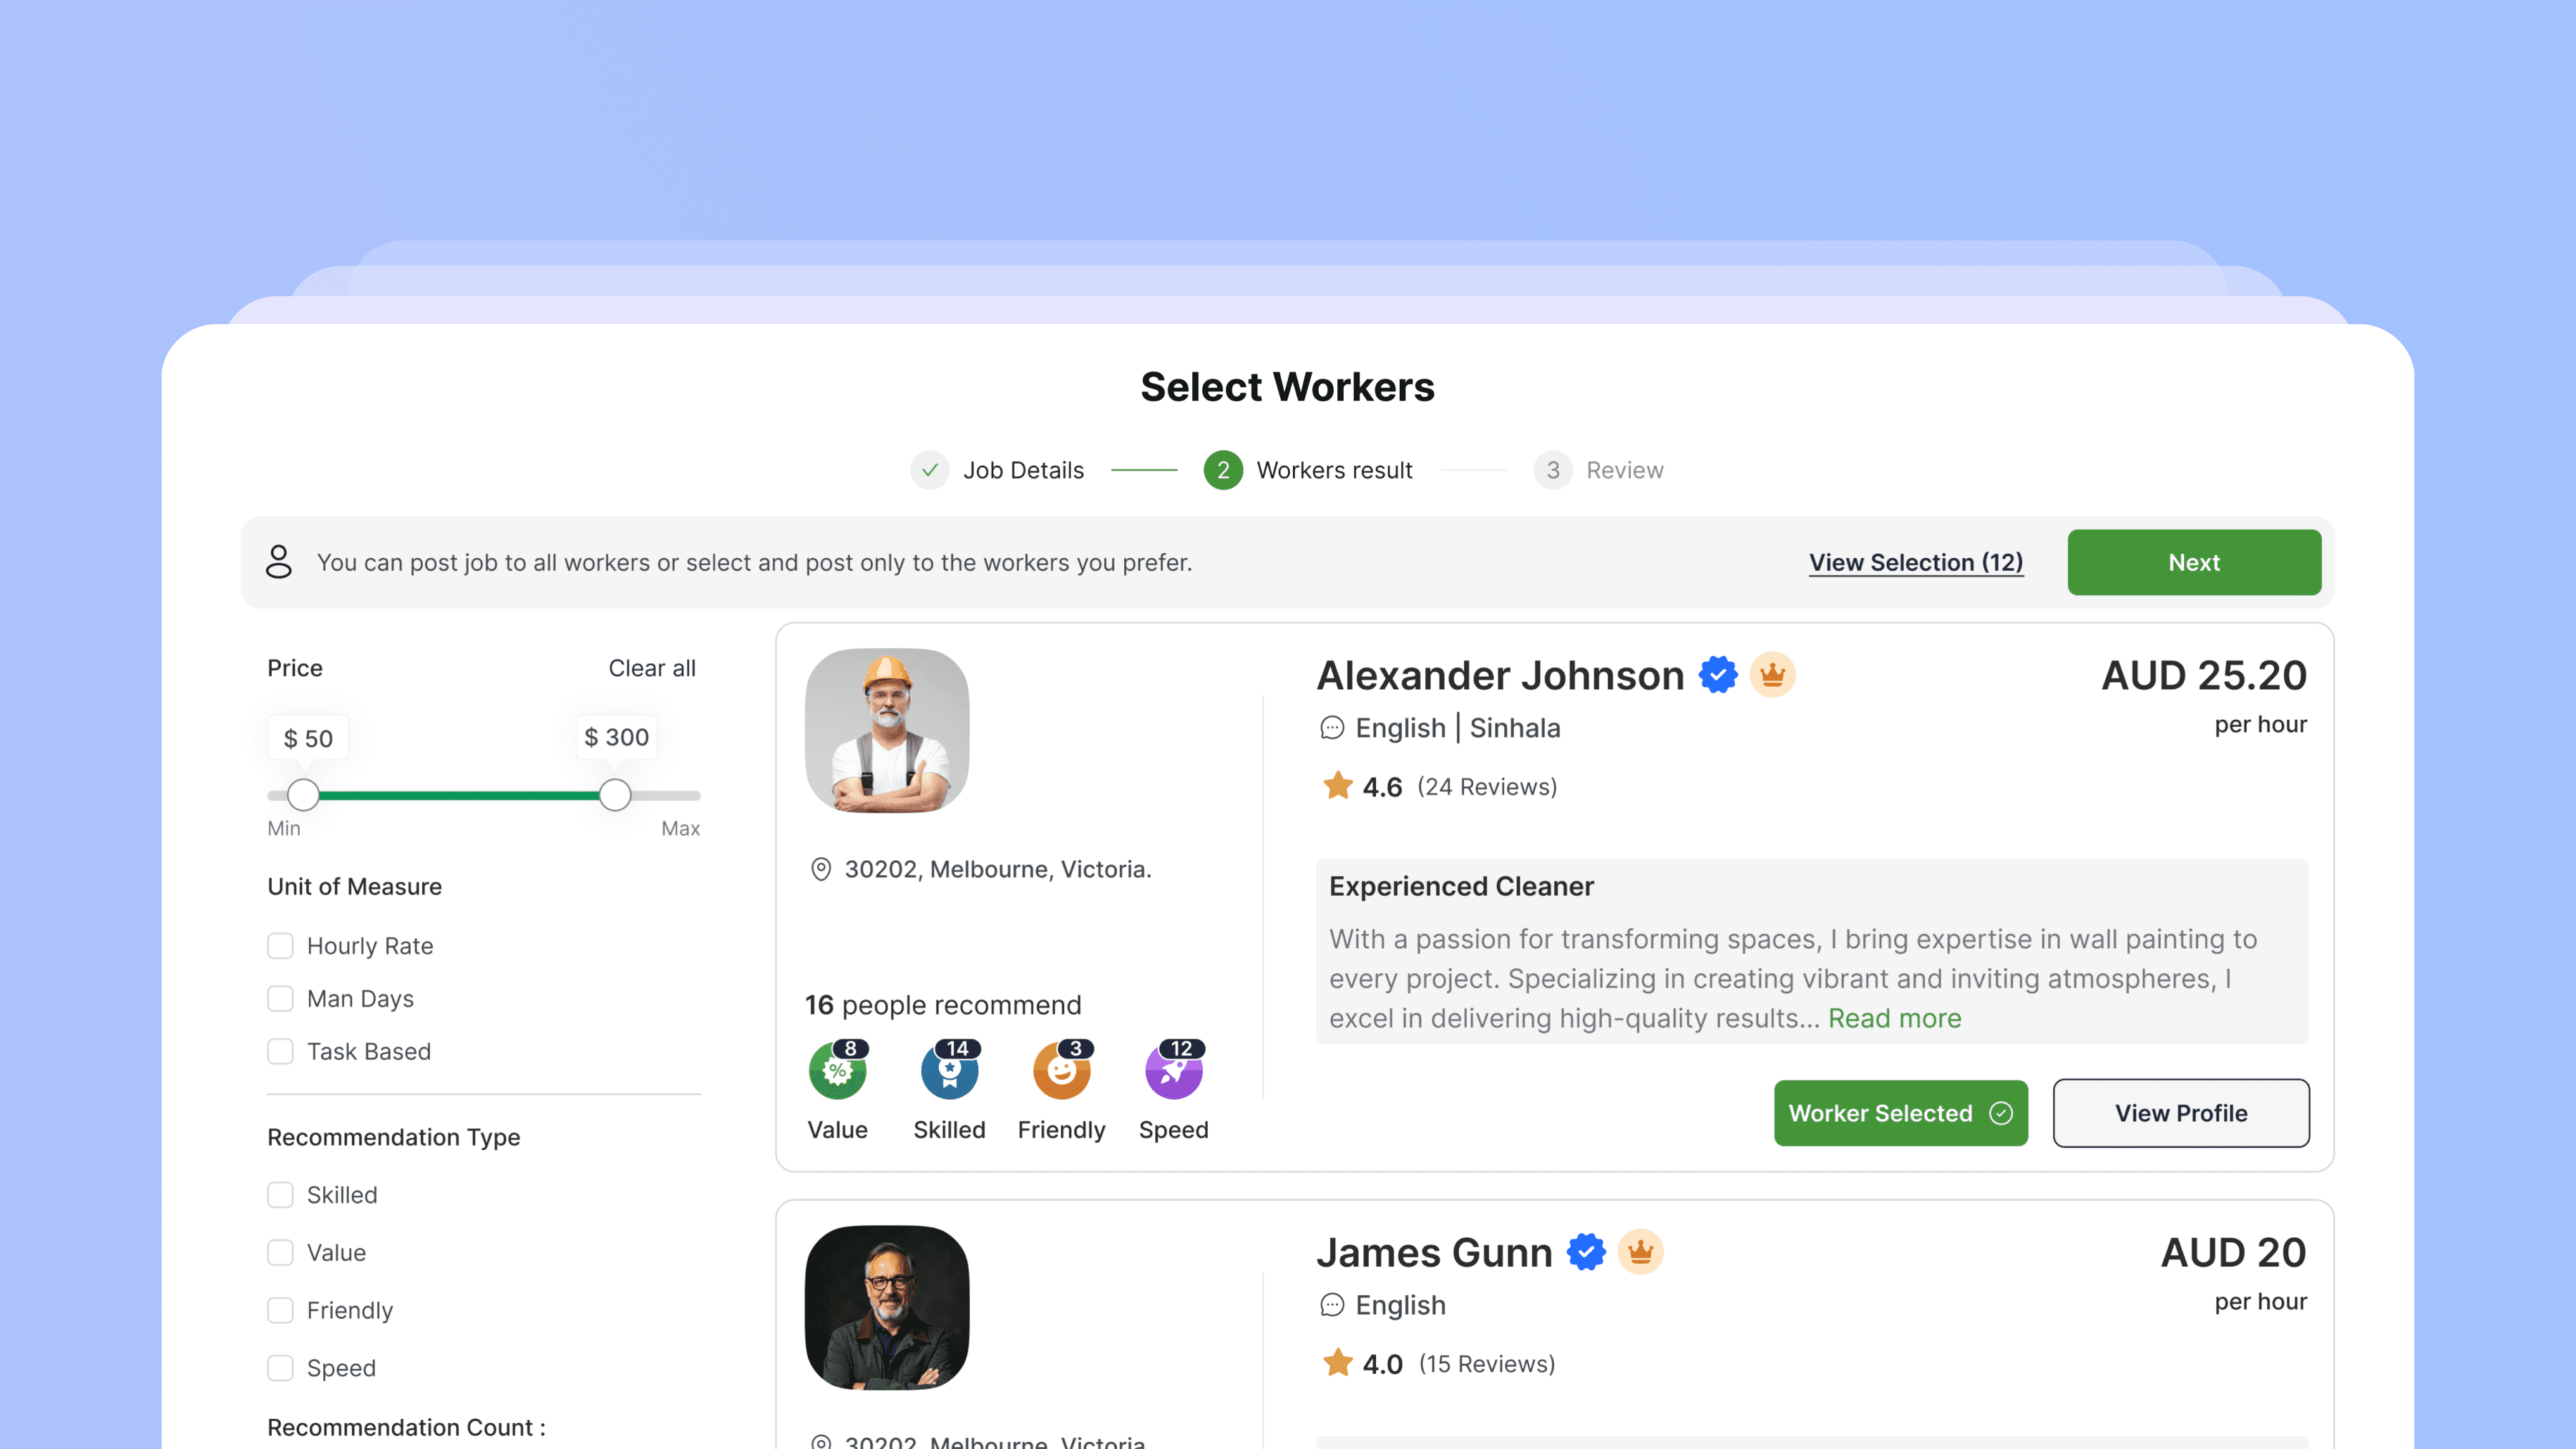Enable the Hourly Rate checkbox
The image size is (2576, 1449).
280,946
